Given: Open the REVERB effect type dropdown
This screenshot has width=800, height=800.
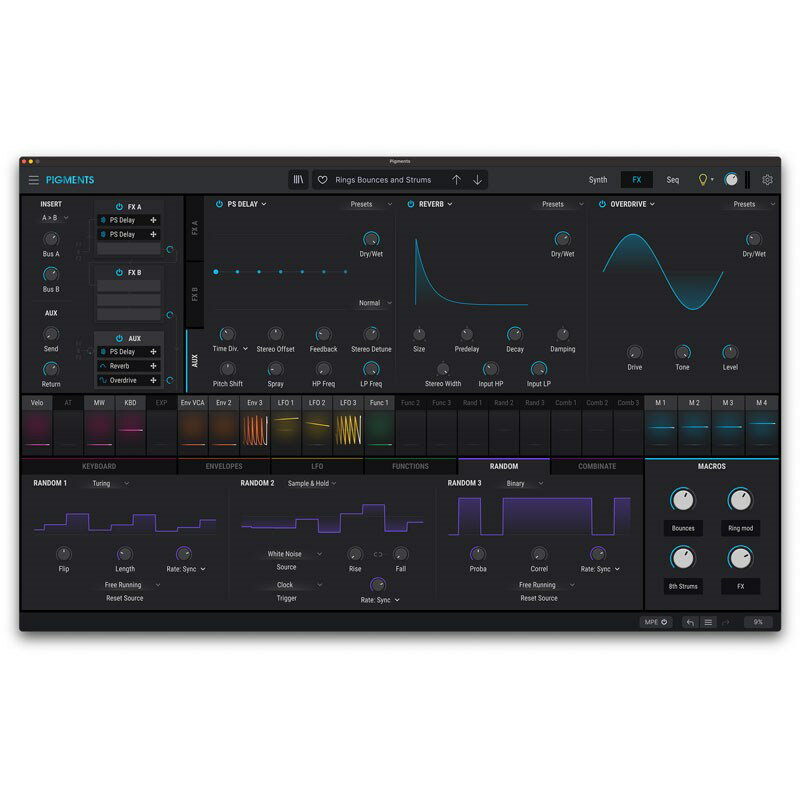Looking at the screenshot, I should point(436,204).
